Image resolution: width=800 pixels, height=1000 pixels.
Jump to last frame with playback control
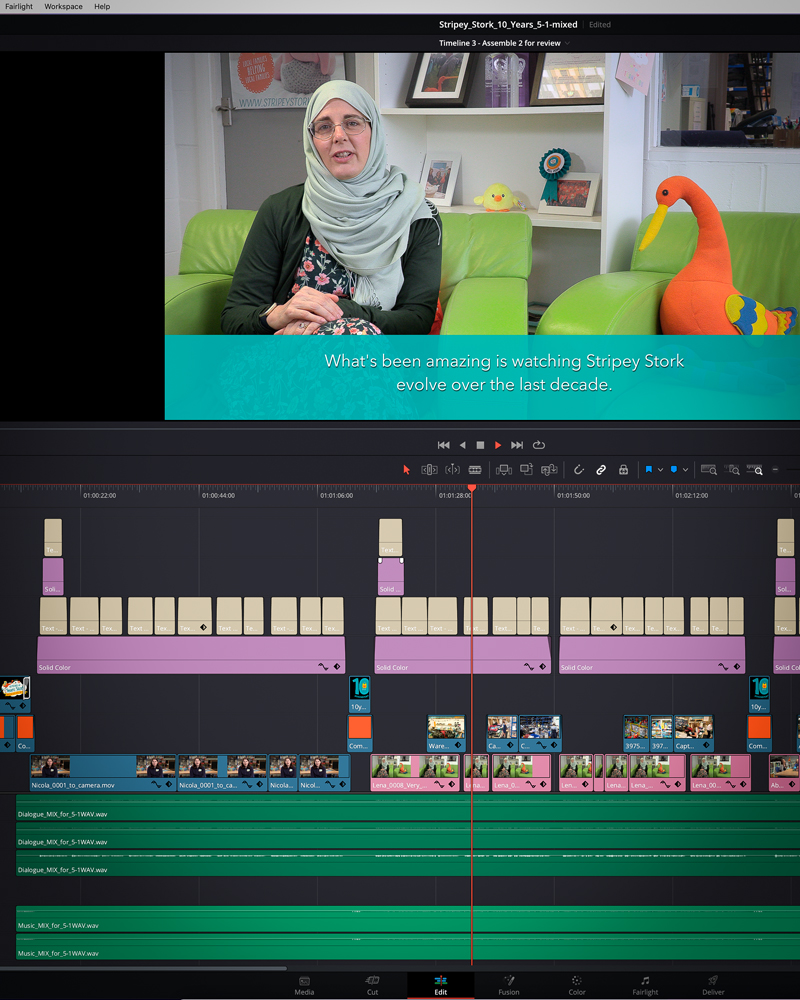coord(517,445)
